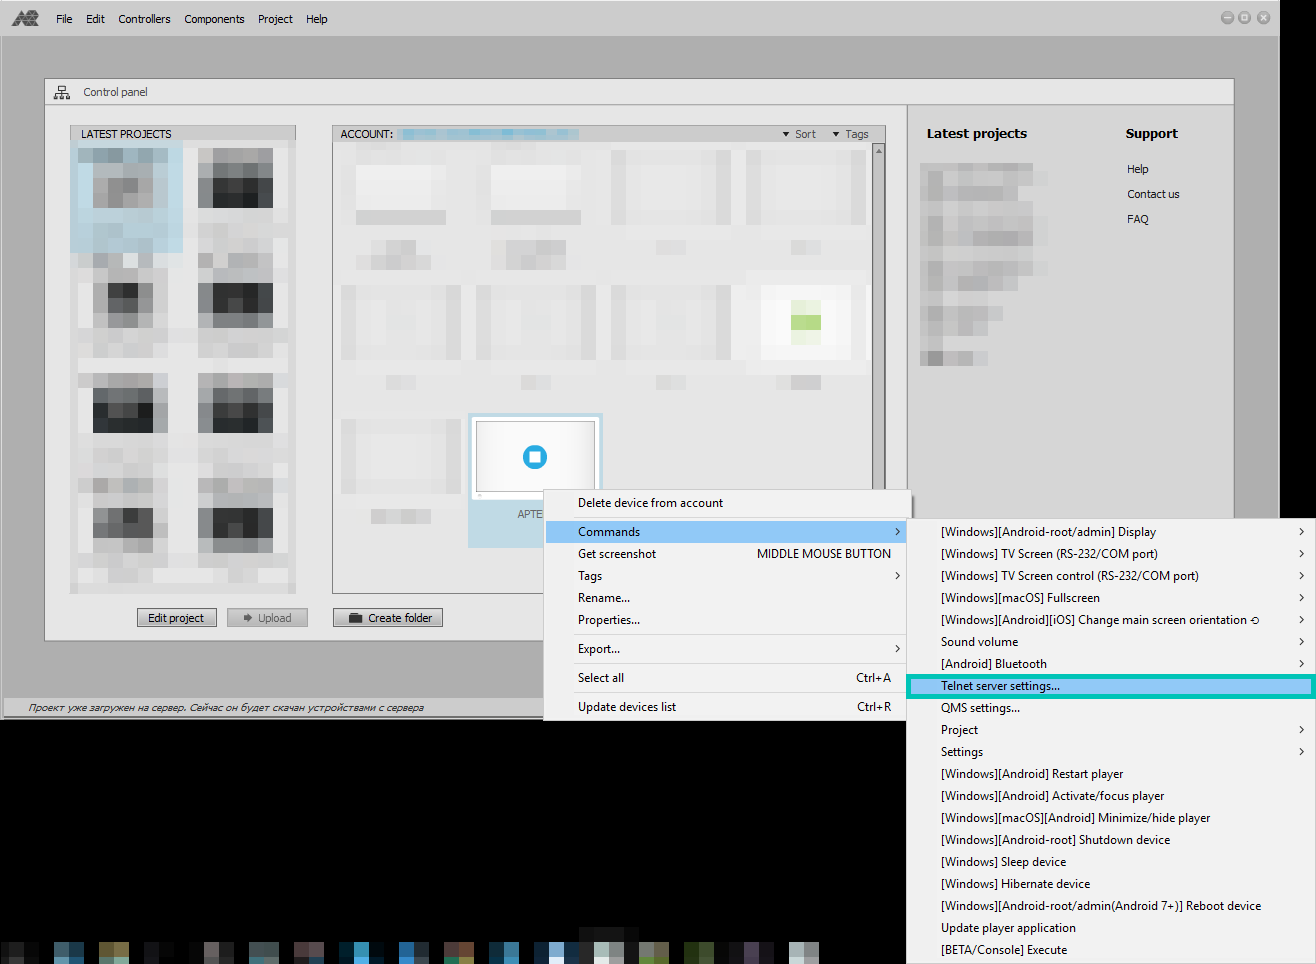Choose Select all in context menu
The image size is (1316, 964).
pos(727,678)
